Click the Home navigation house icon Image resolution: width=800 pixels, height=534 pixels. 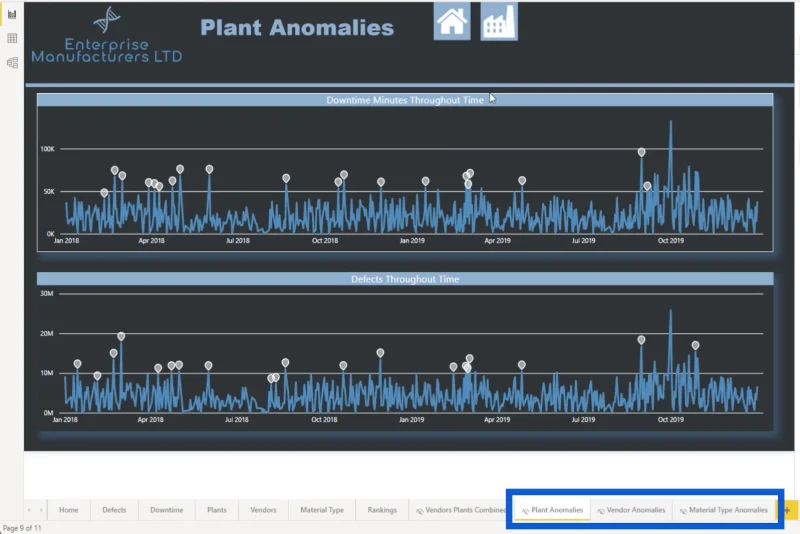coord(452,21)
